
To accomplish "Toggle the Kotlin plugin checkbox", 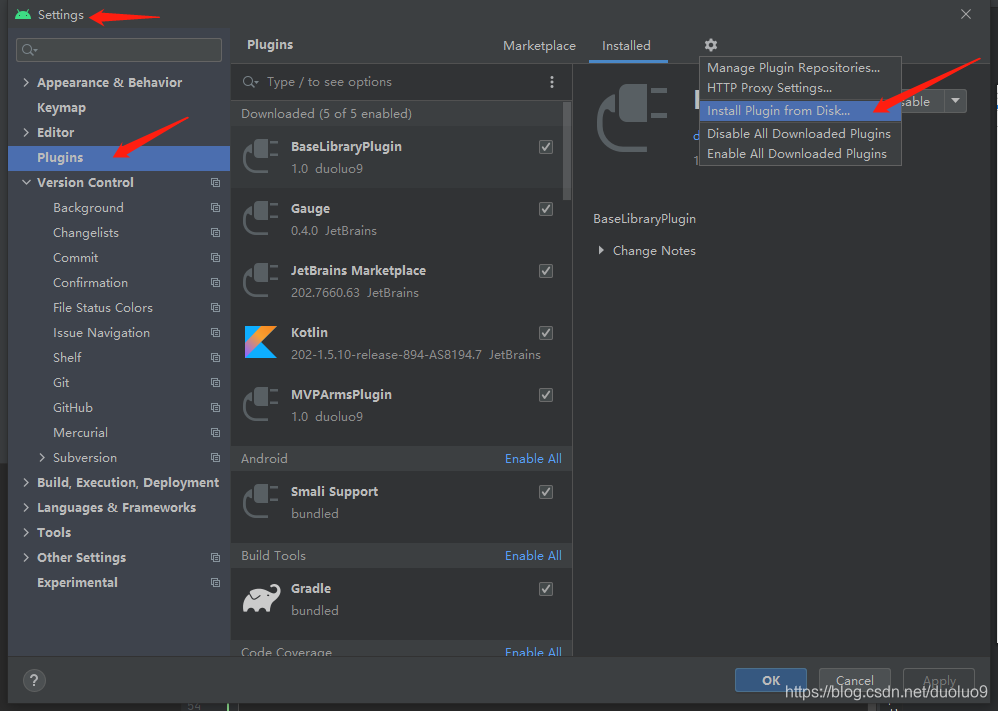I will pos(545,333).
